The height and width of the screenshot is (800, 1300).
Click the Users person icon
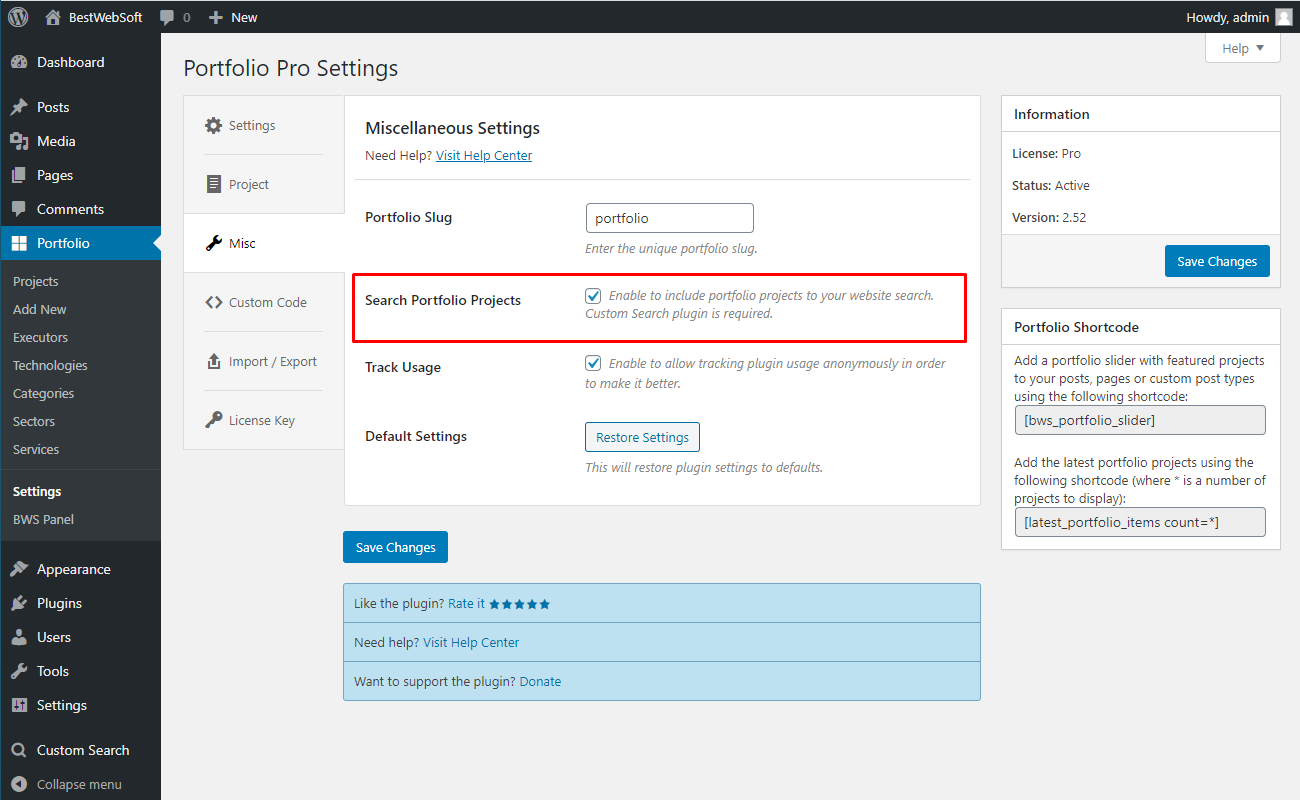(x=19, y=637)
